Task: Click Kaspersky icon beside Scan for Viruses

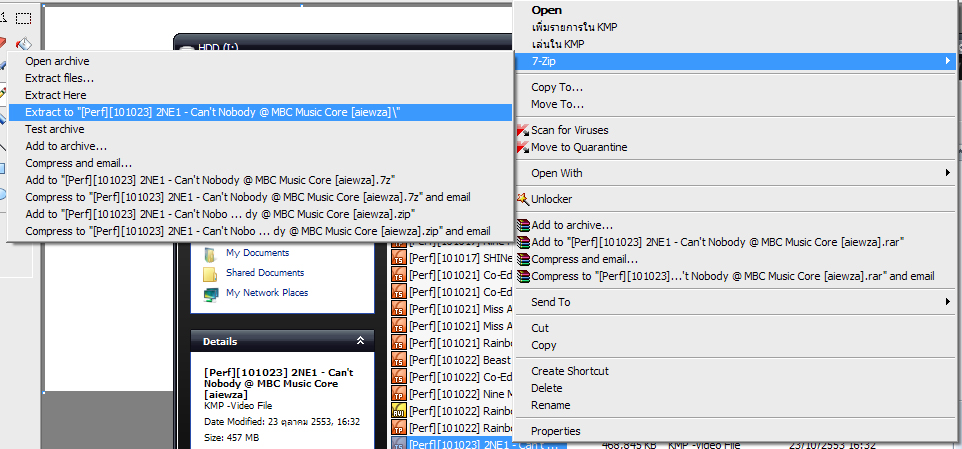Action: pyautogui.click(x=523, y=130)
